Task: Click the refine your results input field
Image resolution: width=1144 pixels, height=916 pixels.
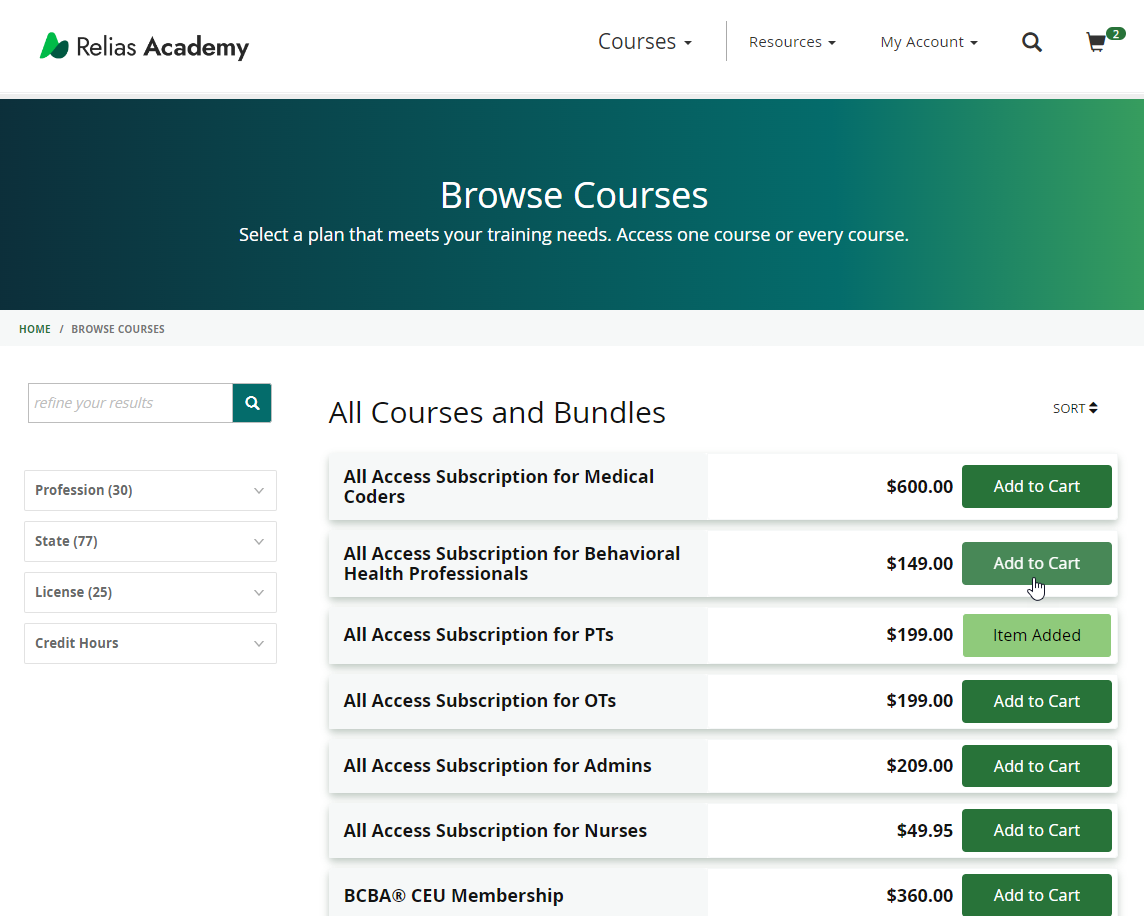Action: [130, 403]
